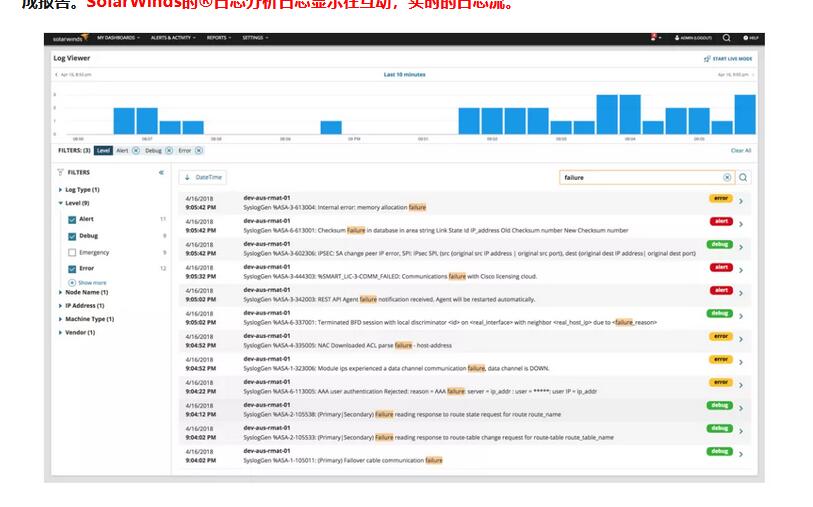This screenshot has width=813, height=507.
Task: Open the notifications bell icon
Action: click(x=654, y=38)
